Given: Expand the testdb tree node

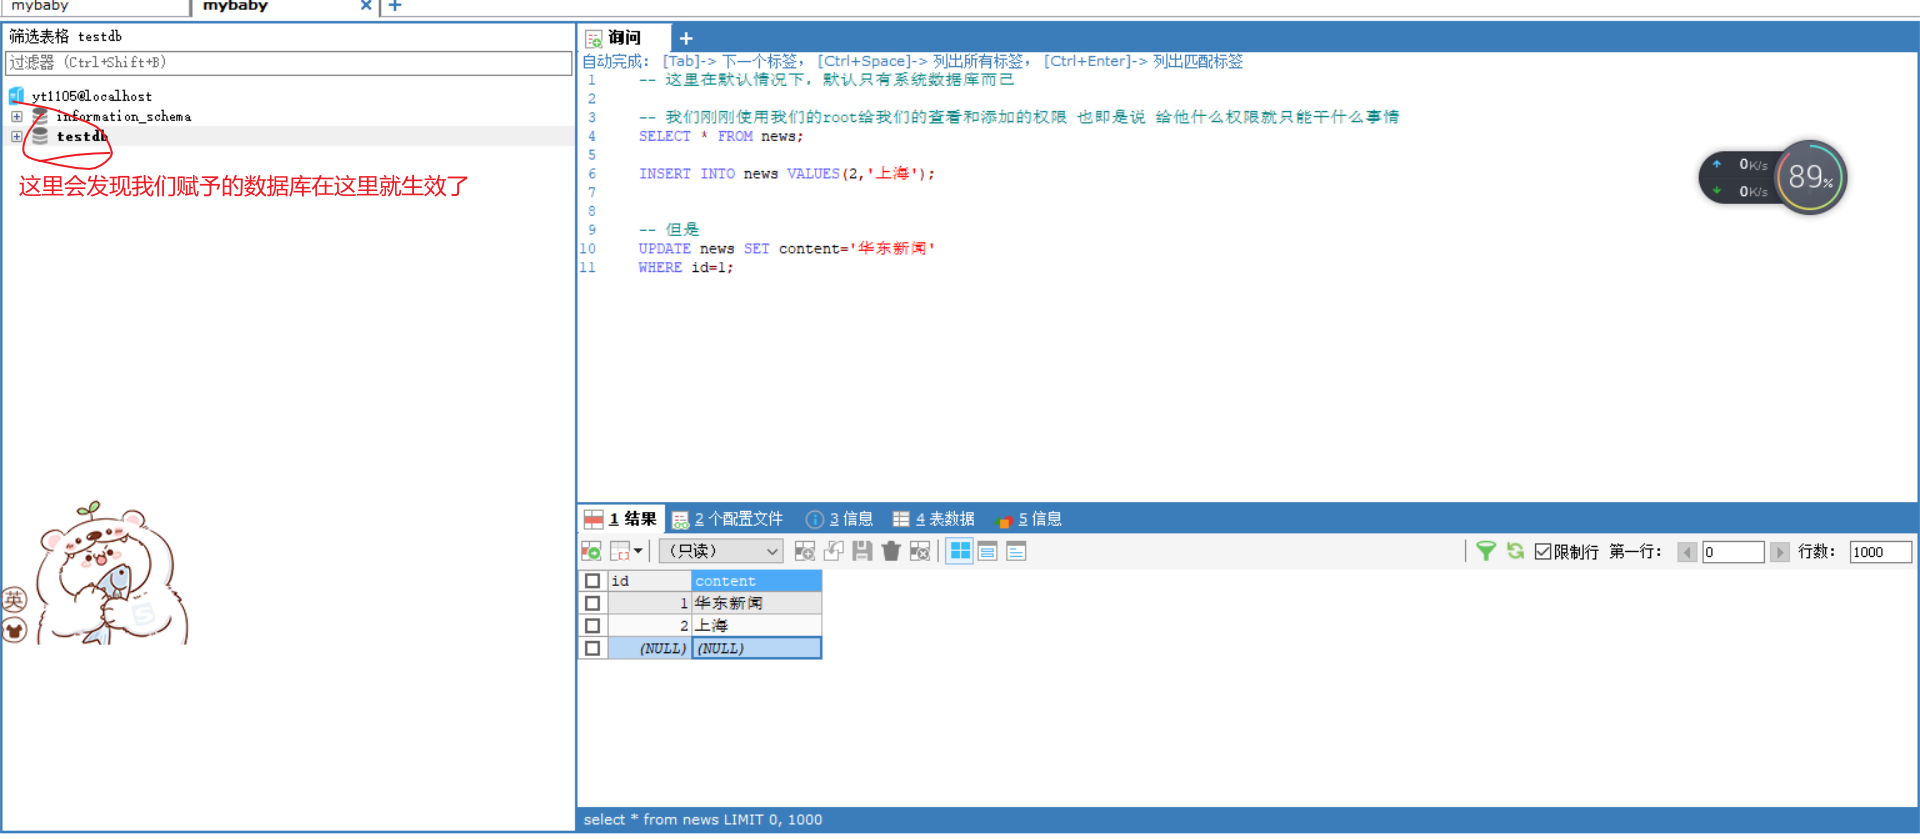Looking at the screenshot, I should [x=16, y=137].
